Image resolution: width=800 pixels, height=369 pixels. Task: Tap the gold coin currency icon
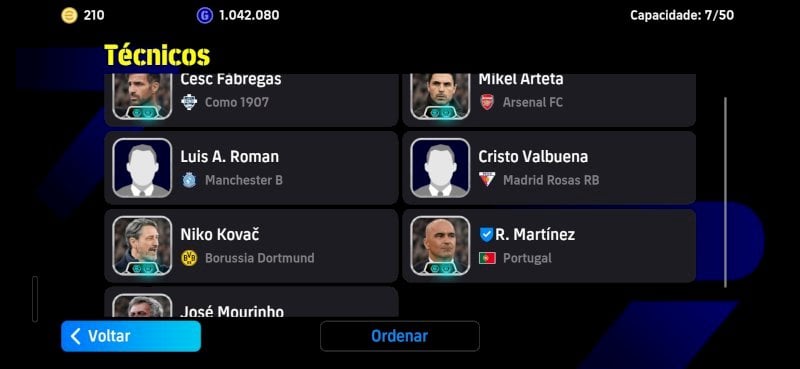point(69,15)
